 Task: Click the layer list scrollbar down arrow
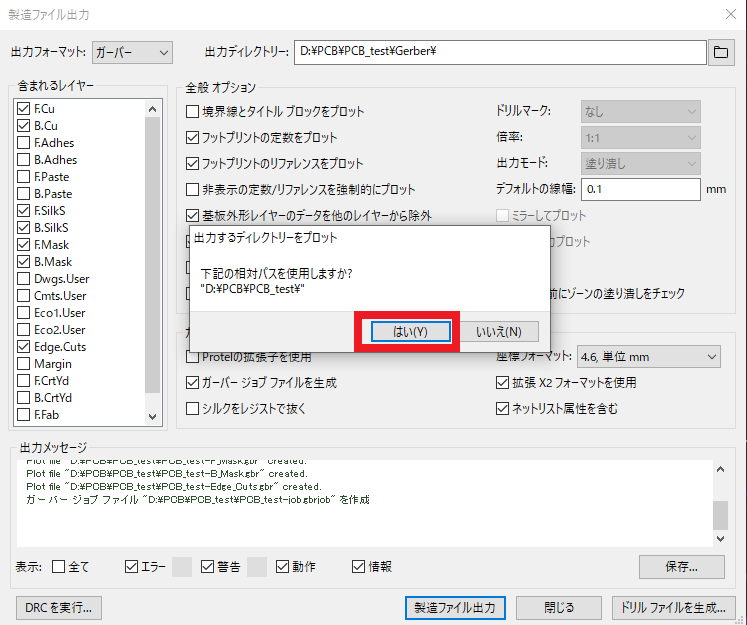[x=153, y=416]
